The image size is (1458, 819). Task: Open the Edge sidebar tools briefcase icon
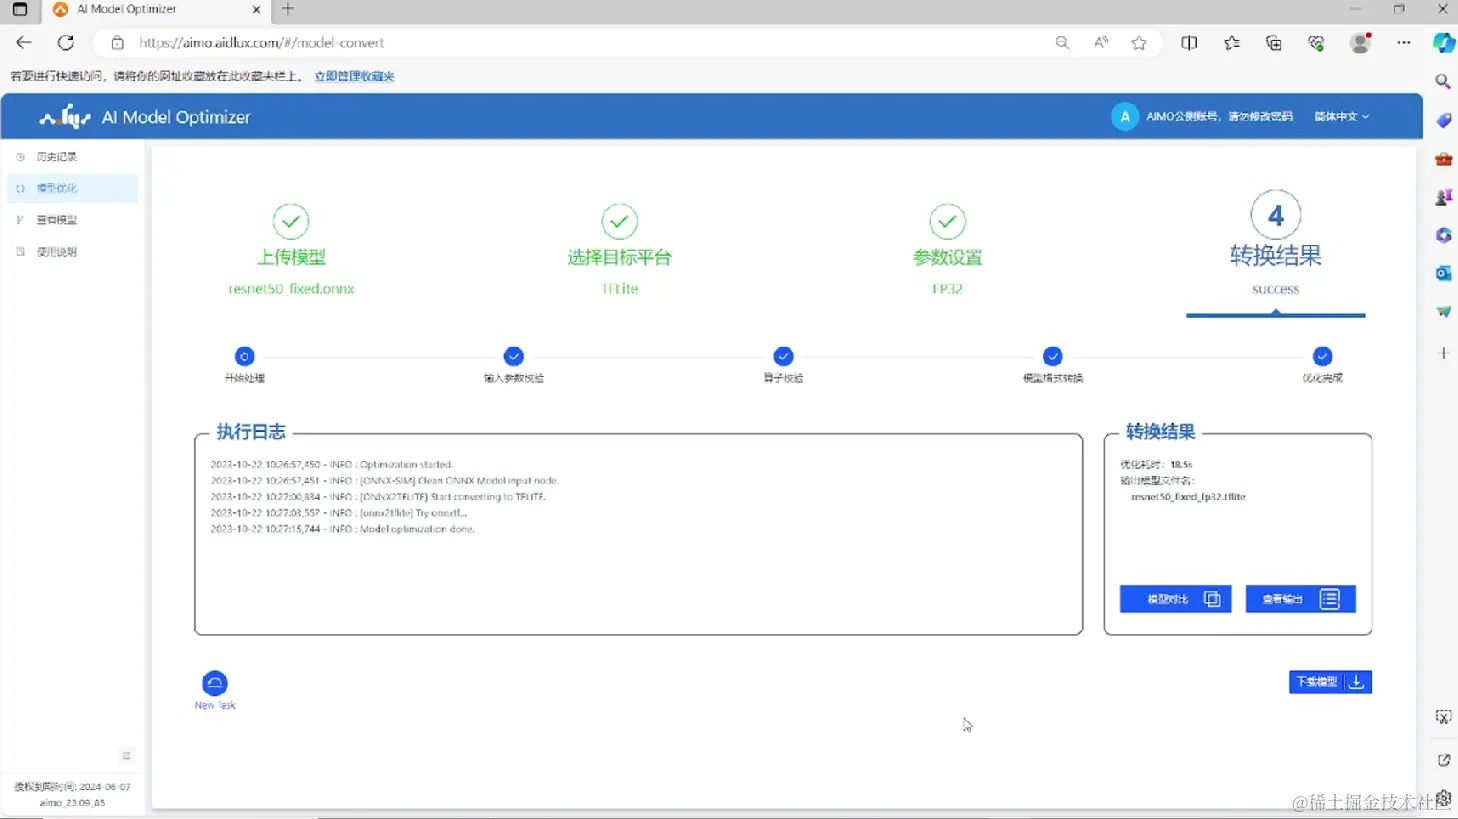tap(1443, 159)
